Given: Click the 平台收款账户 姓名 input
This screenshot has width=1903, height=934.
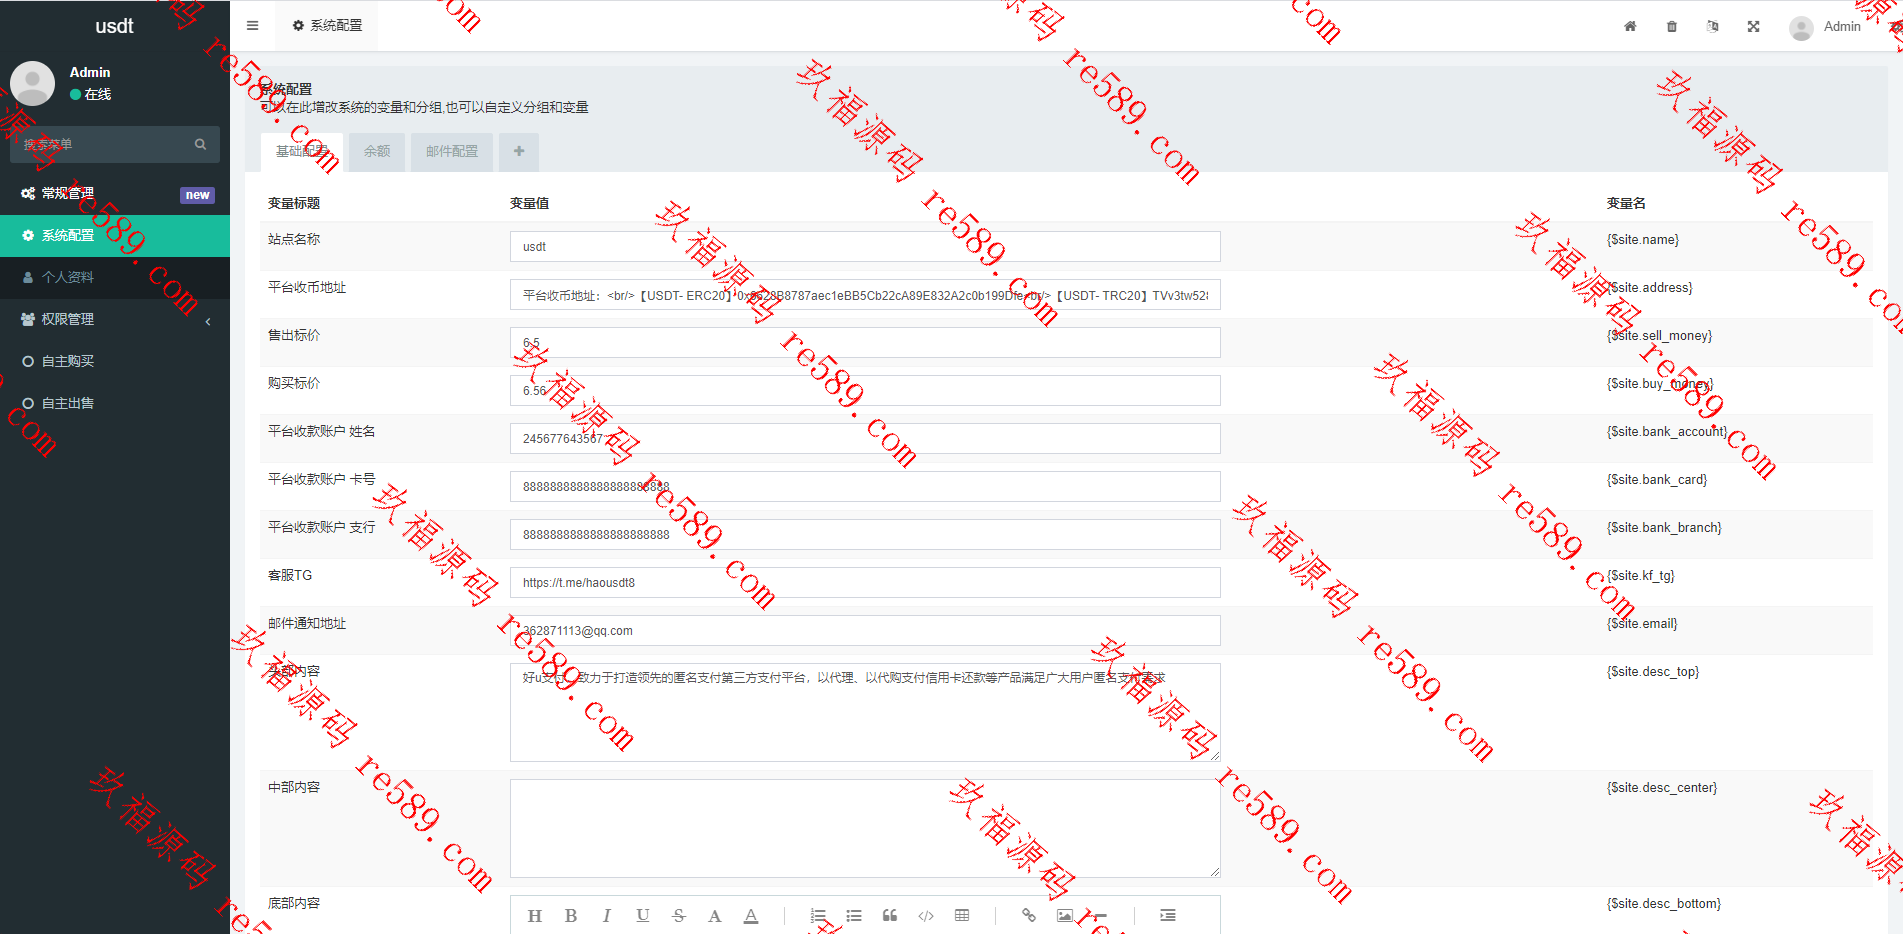Looking at the screenshot, I should (865, 438).
